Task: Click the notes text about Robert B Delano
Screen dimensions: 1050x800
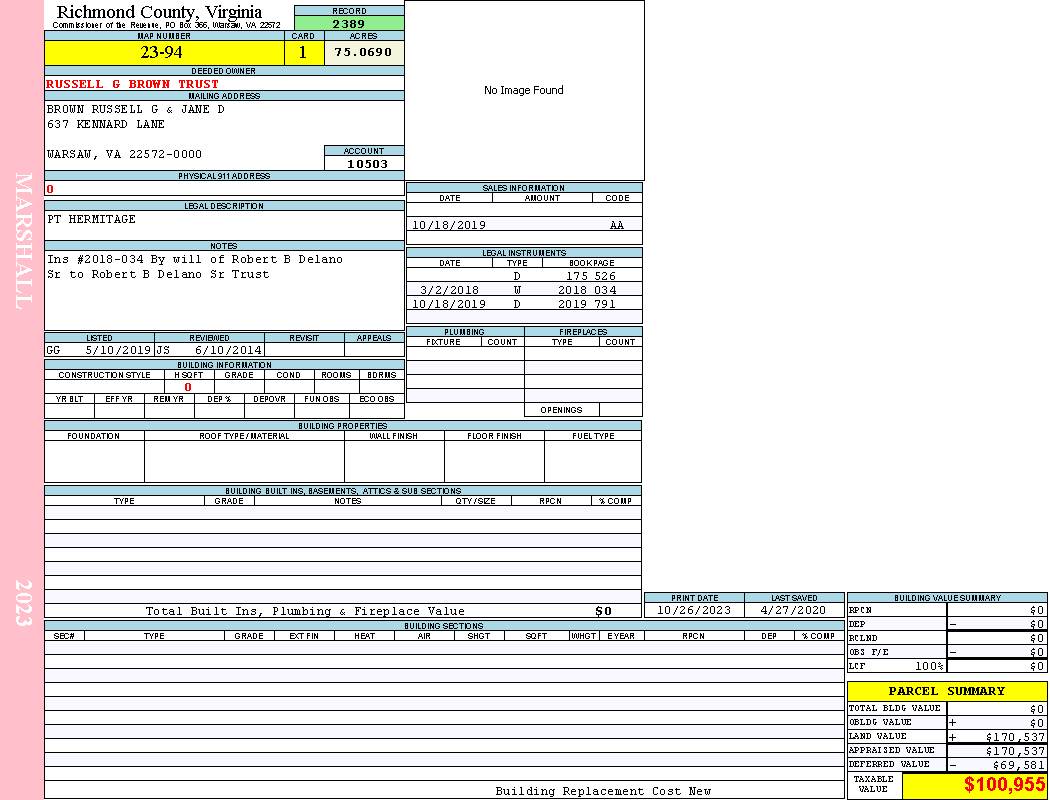Action: tap(194, 266)
